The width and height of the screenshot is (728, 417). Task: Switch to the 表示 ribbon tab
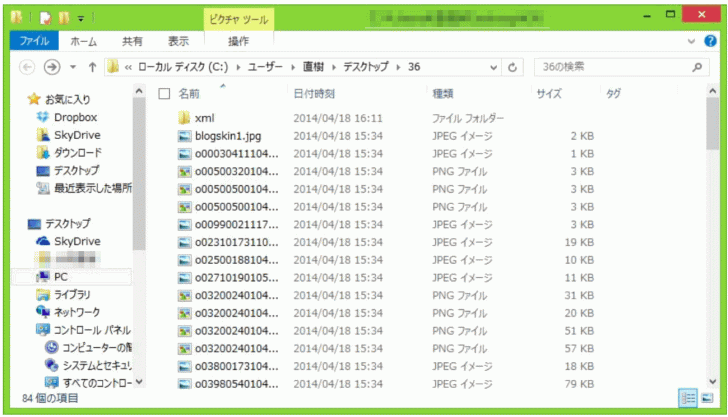point(178,41)
